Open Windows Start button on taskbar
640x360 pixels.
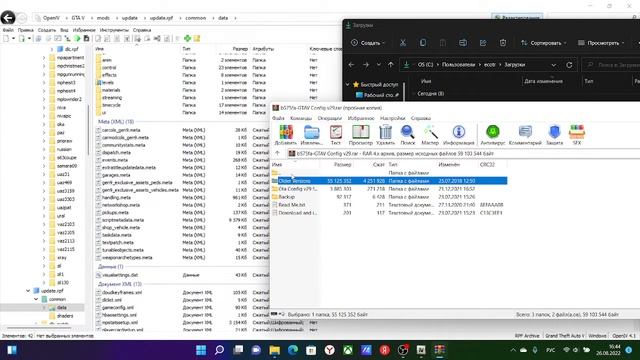pyautogui.click(x=201, y=350)
